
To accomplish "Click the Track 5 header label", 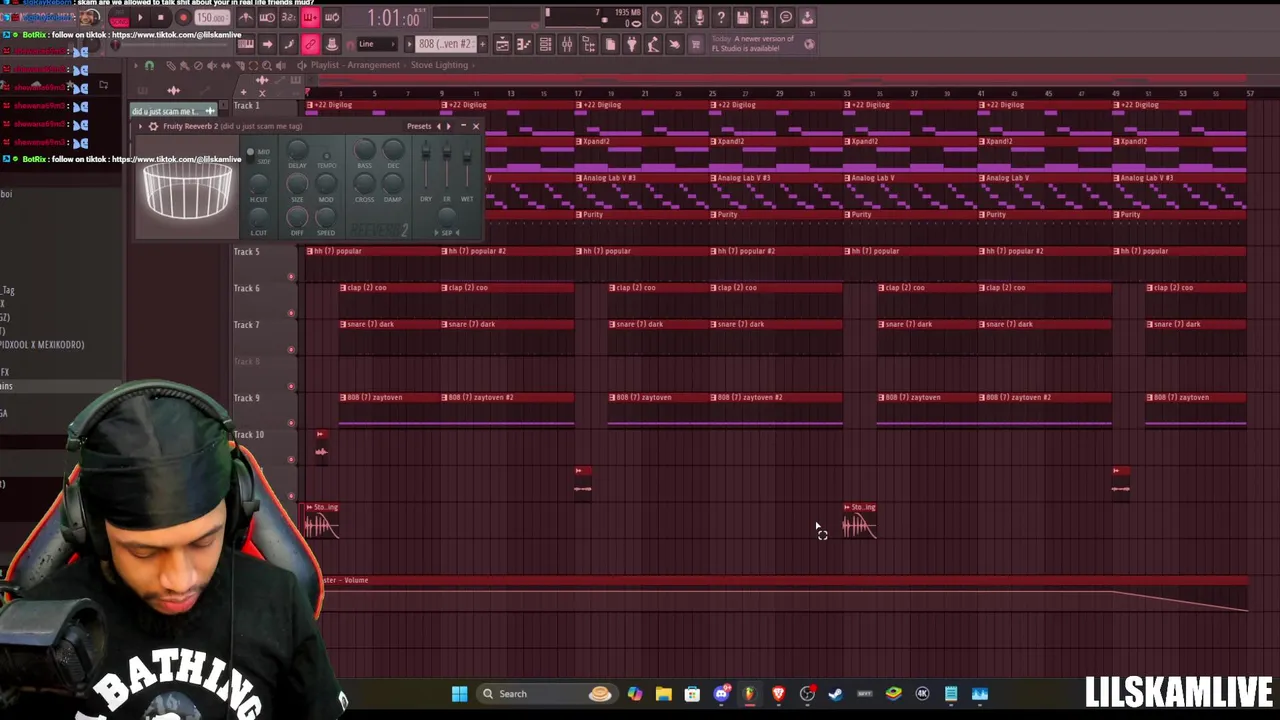I will coord(246,251).
